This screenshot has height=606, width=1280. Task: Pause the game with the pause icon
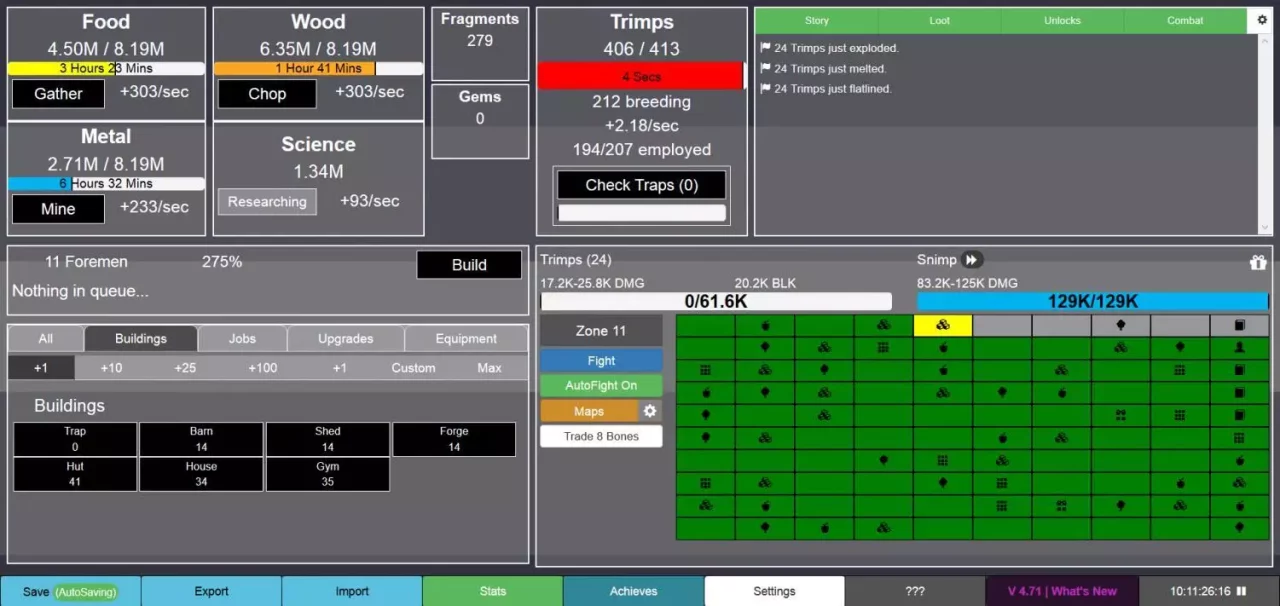pos(1243,591)
